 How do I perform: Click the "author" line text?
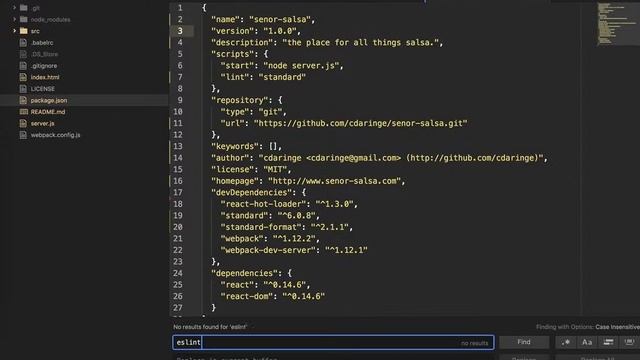tap(379, 158)
